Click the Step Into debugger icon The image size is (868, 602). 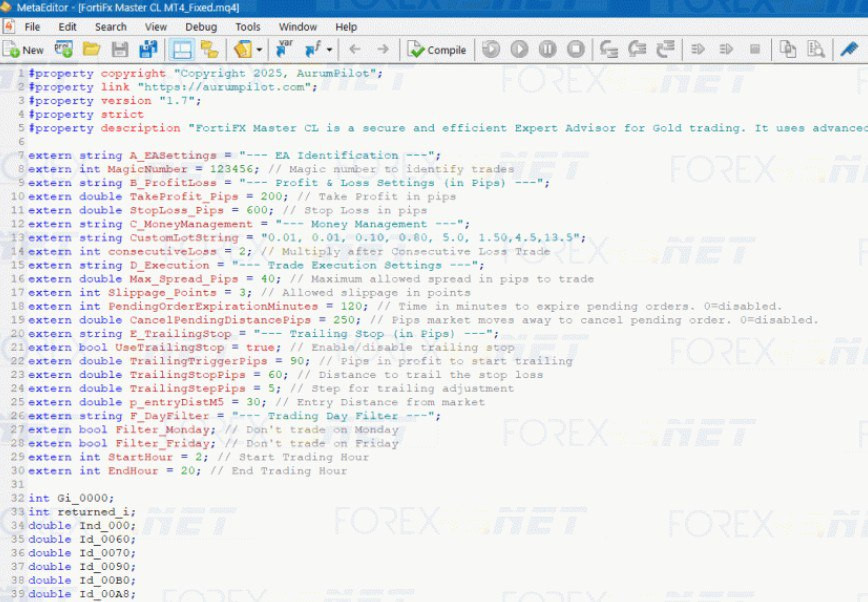608,49
